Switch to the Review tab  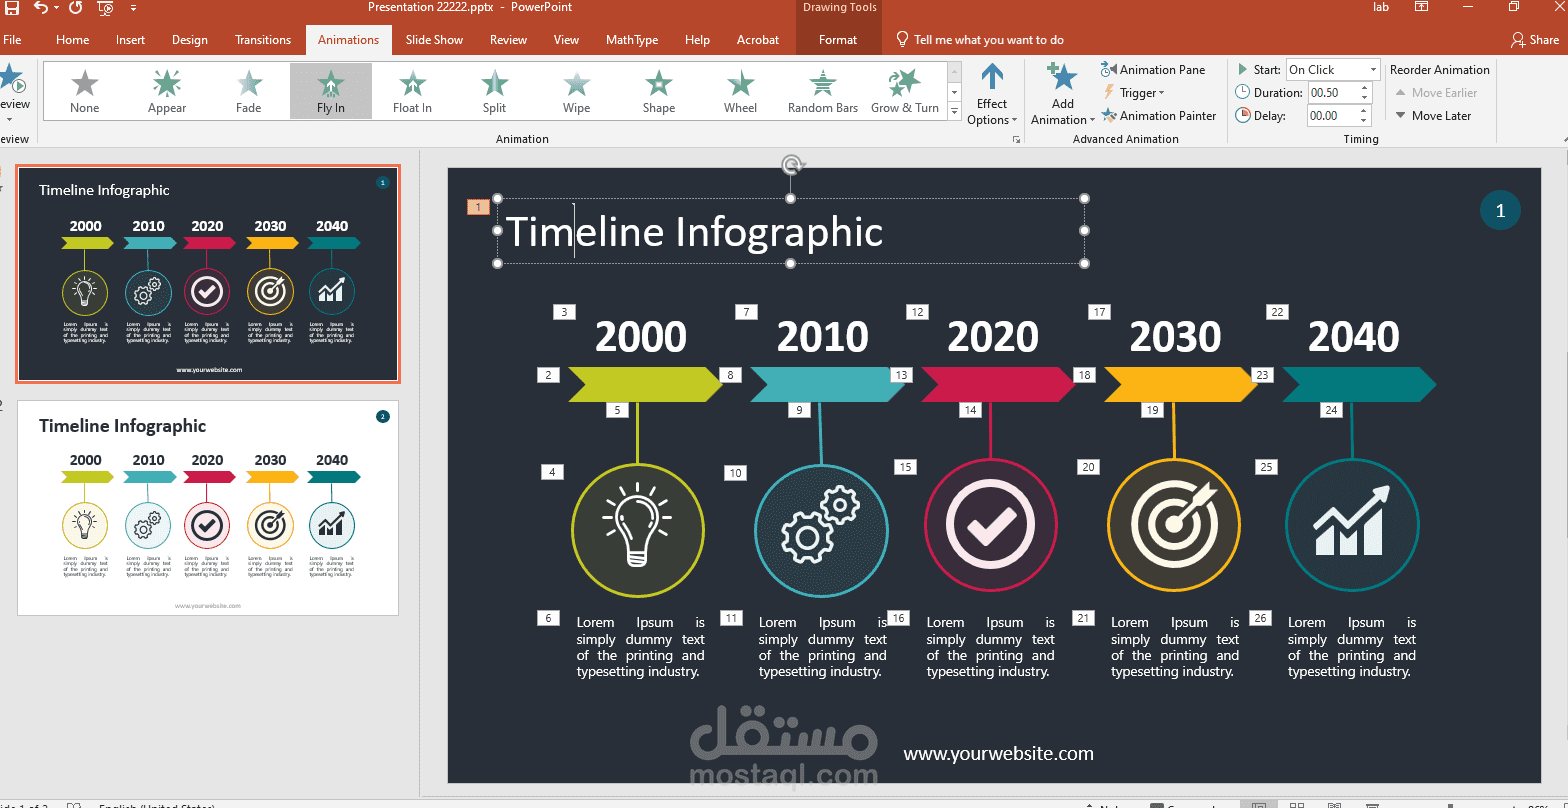[x=508, y=40]
